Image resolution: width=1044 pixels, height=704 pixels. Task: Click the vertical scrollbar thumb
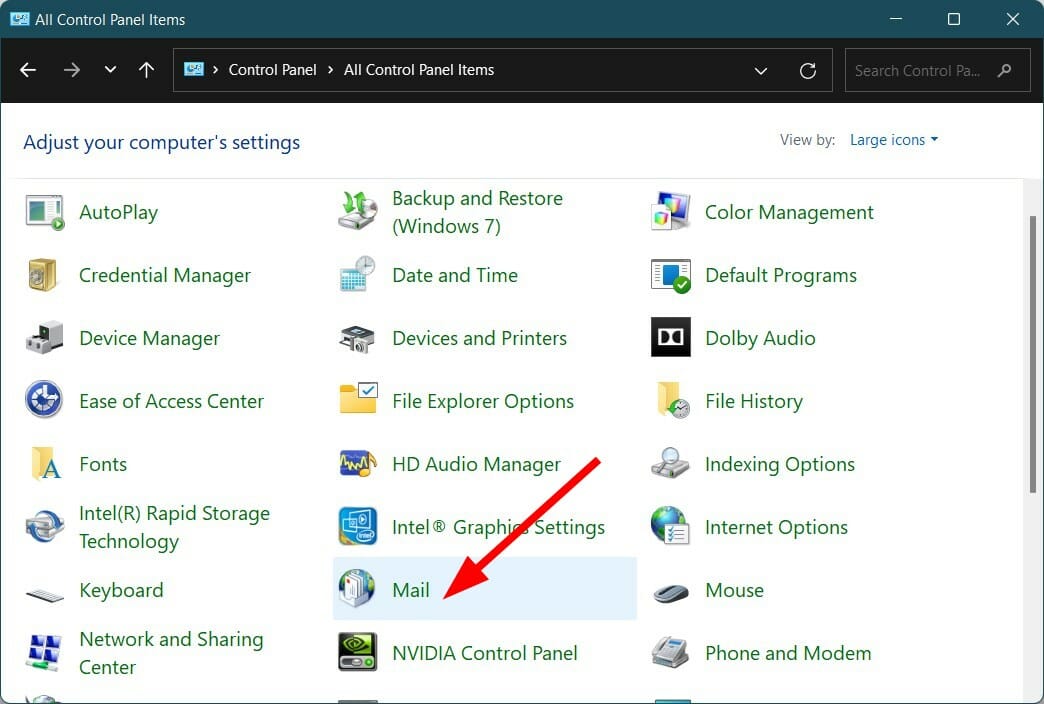1033,354
